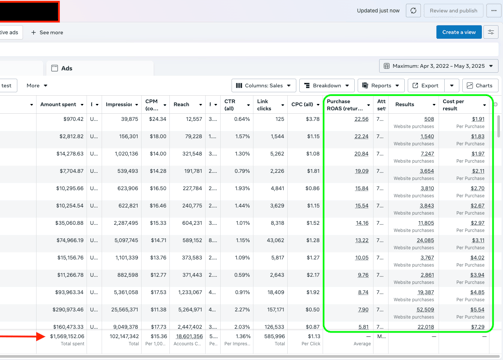Open the Columns: Sales dropdown
This screenshot has height=360, width=503.
pos(264,86)
